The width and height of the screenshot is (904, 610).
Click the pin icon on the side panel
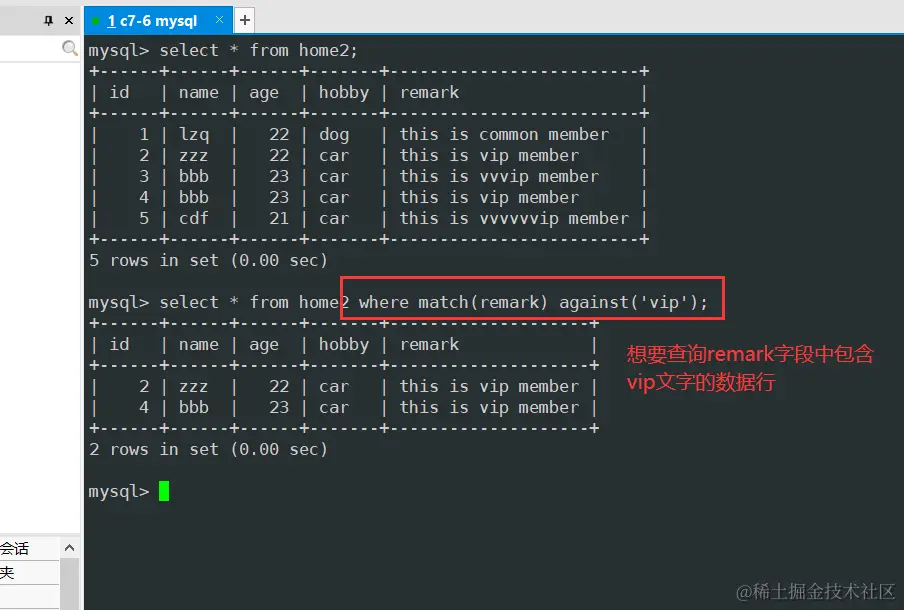point(48,21)
